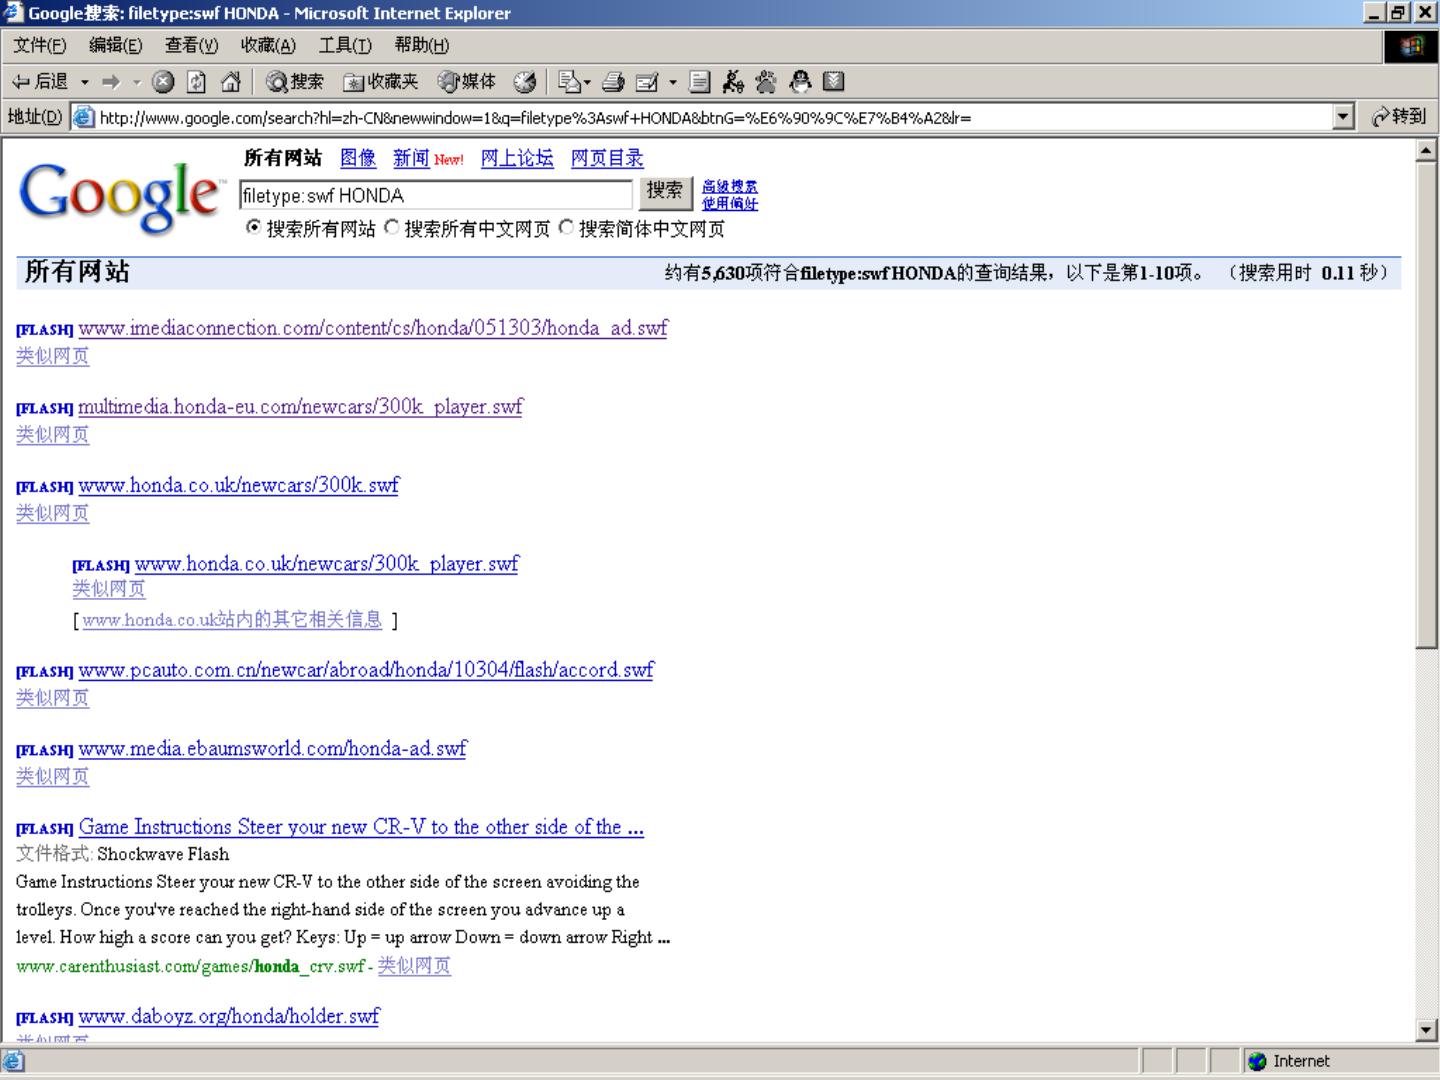The width and height of the screenshot is (1440, 1080).
Task: Click the Windows logo throbber
Action: [x=1411, y=46]
